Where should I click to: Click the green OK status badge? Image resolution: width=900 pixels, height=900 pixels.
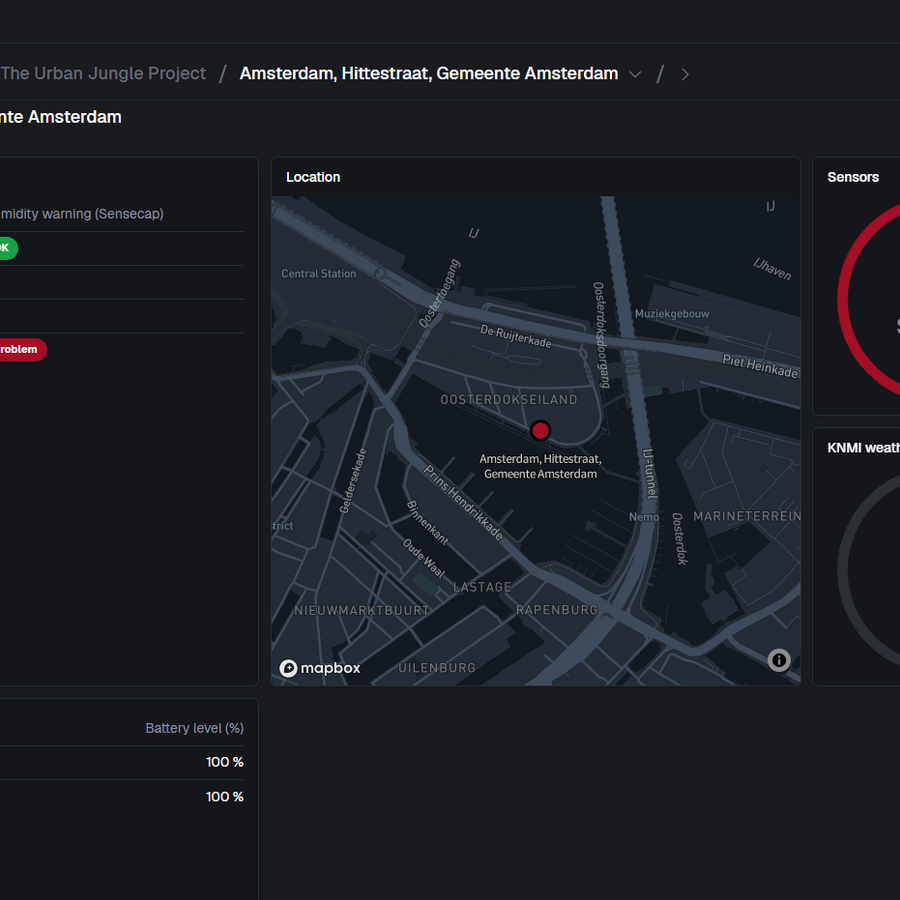point(7,248)
